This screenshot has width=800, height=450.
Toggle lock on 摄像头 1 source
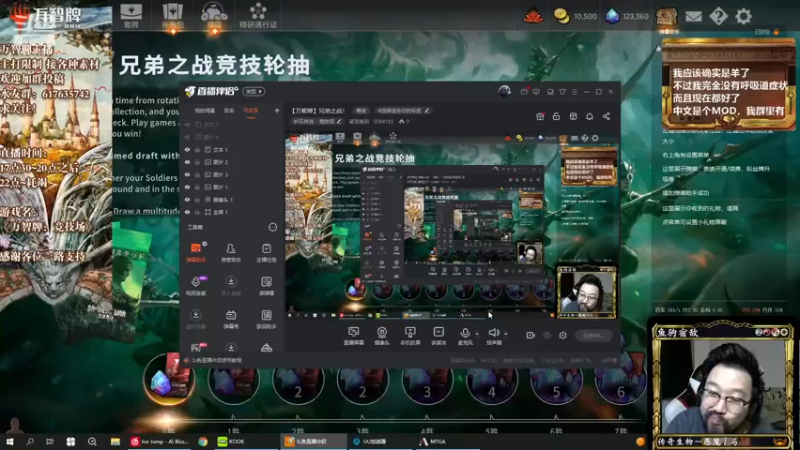(x=197, y=199)
